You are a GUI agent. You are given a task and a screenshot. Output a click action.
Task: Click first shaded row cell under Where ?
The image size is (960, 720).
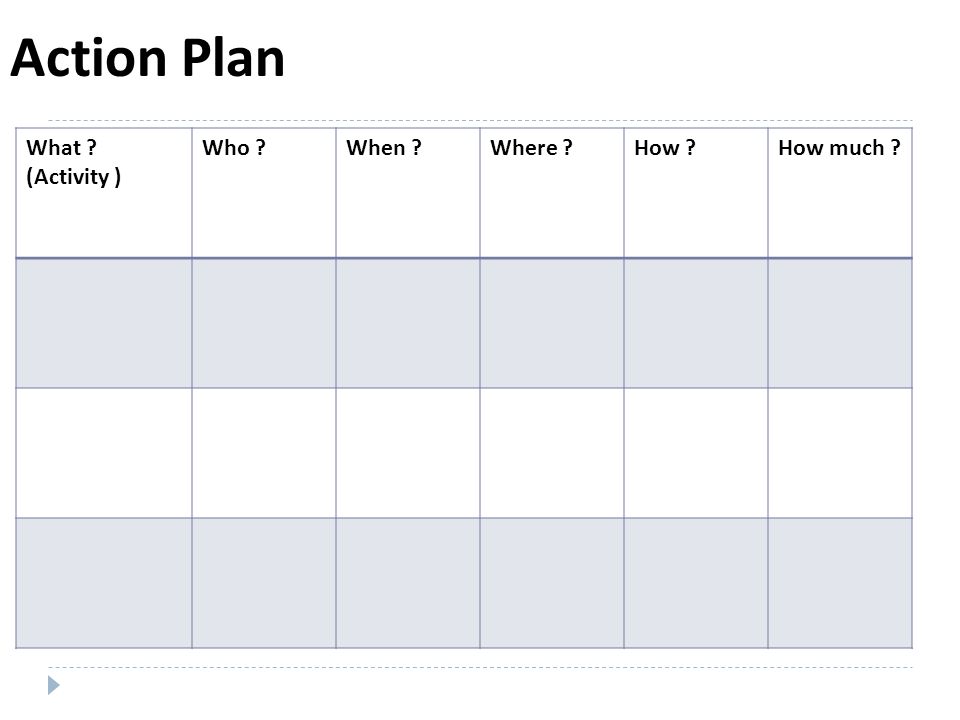(552, 323)
